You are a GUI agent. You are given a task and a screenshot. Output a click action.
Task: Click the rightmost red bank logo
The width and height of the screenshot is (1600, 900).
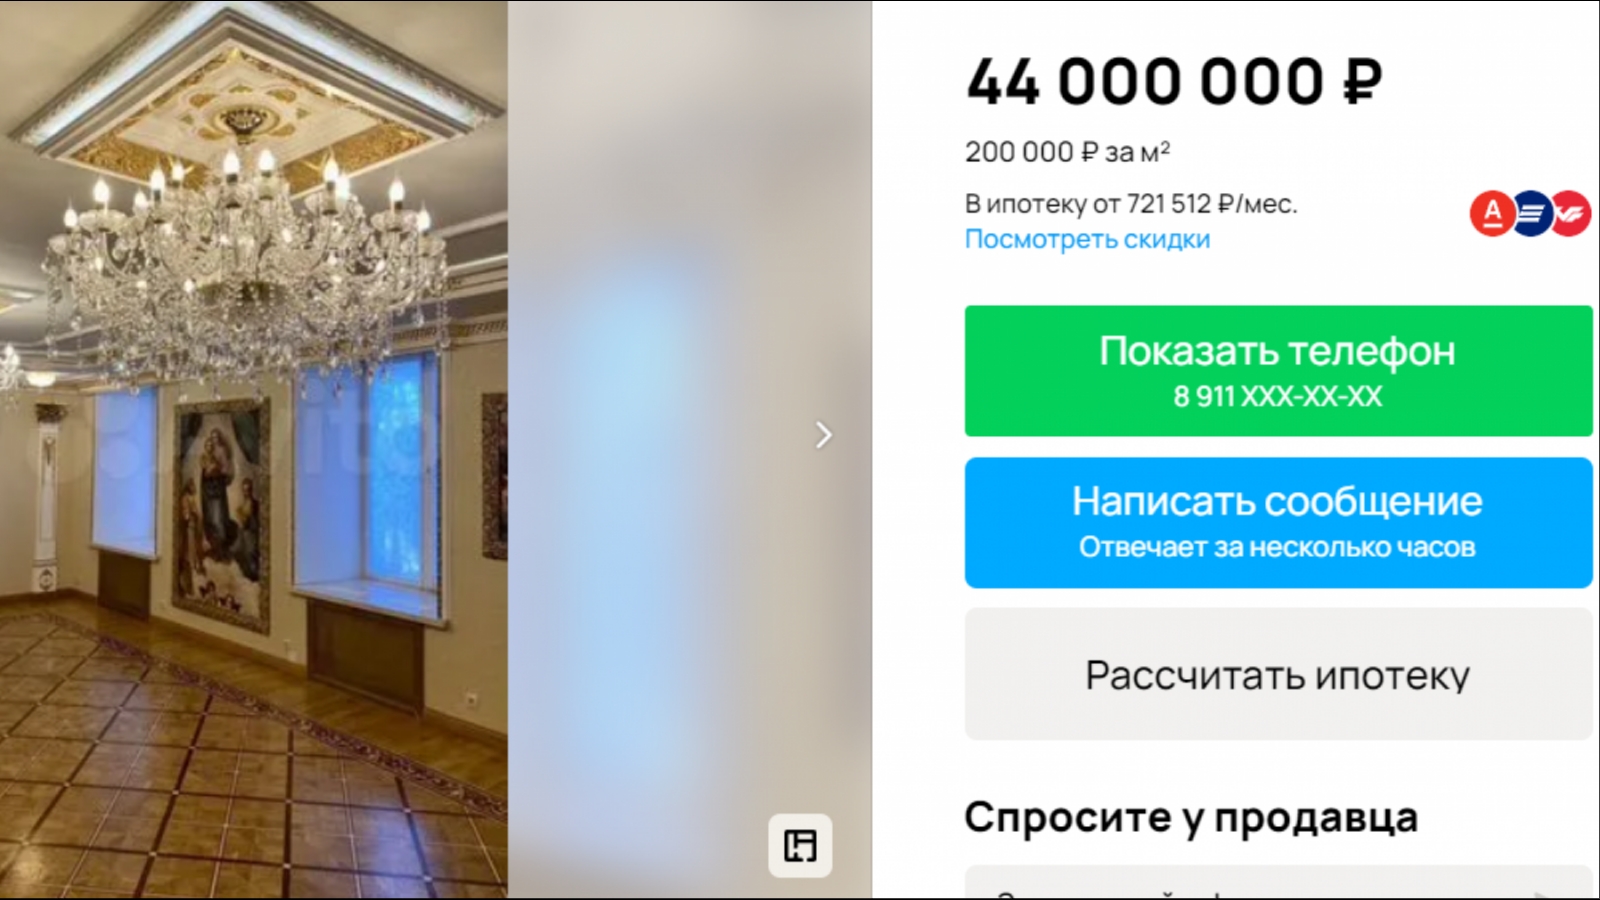(x=1571, y=214)
